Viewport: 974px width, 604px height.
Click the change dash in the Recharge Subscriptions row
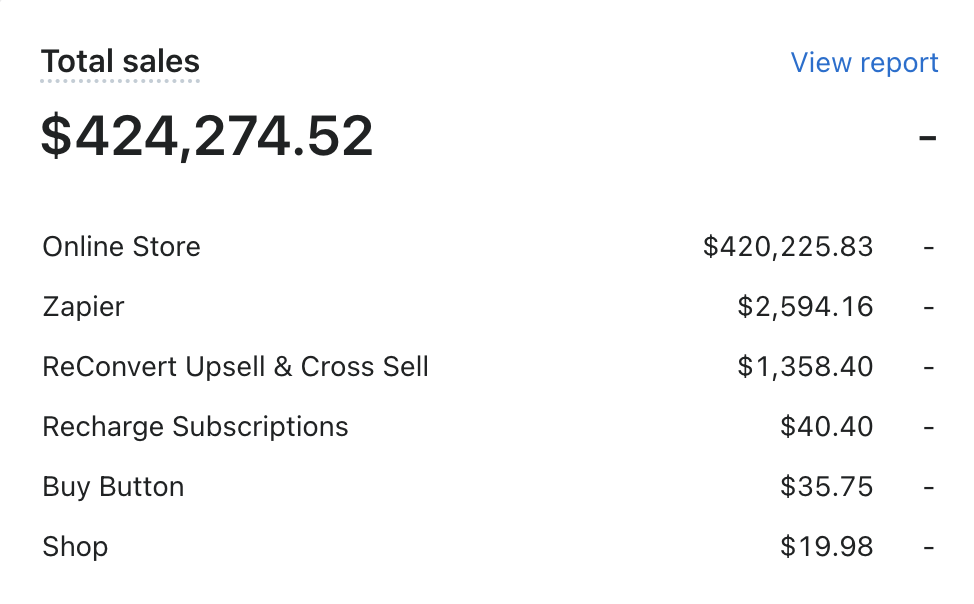[x=929, y=427]
